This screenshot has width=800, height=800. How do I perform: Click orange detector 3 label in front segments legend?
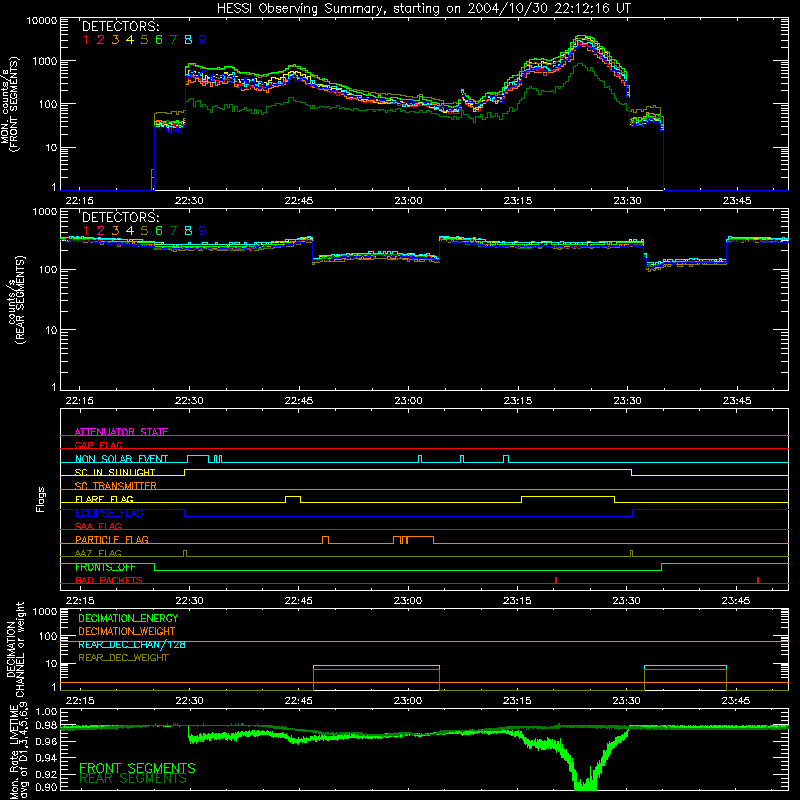(115, 40)
